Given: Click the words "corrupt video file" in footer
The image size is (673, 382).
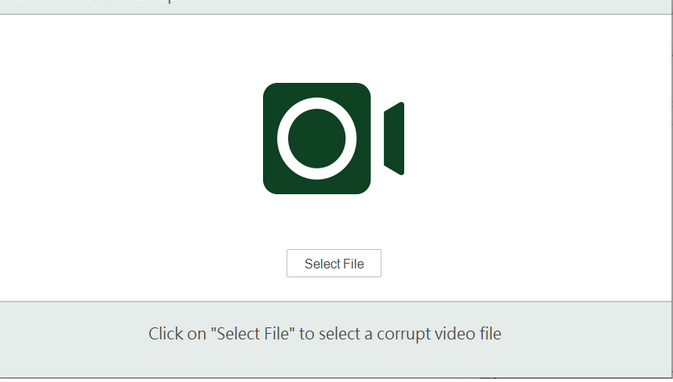Looking at the screenshot, I should 439,334.
